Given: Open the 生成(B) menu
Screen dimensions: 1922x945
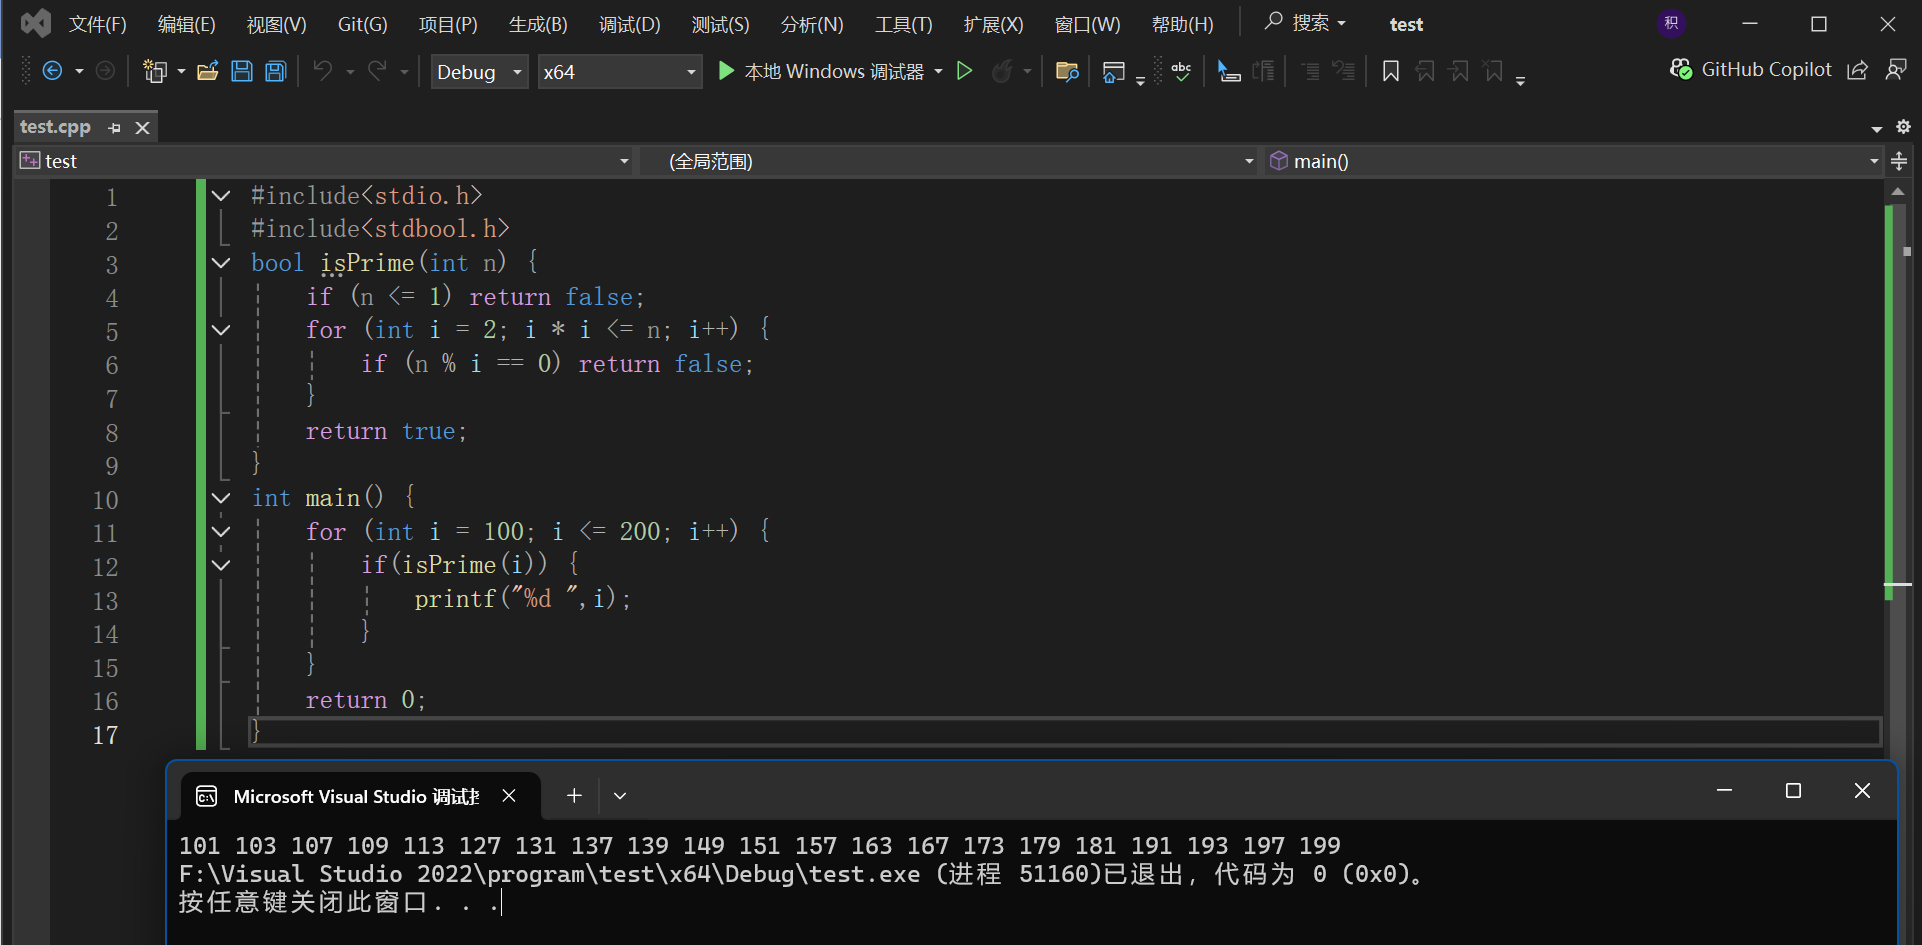Looking at the screenshot, I should [x=538, y=24].
